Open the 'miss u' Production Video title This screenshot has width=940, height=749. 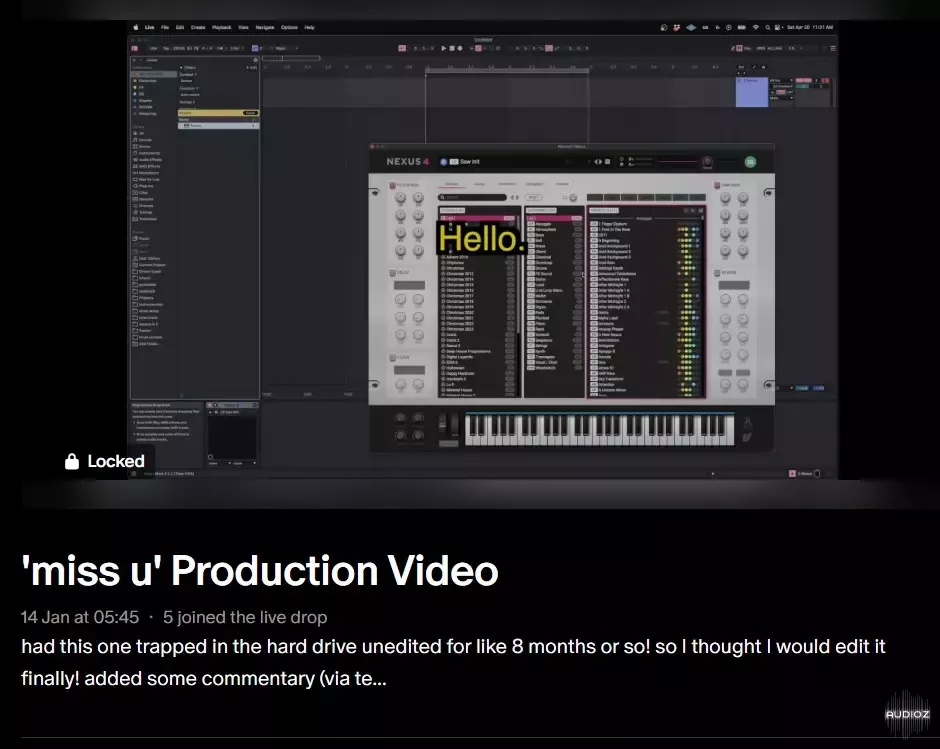point(260,570)
